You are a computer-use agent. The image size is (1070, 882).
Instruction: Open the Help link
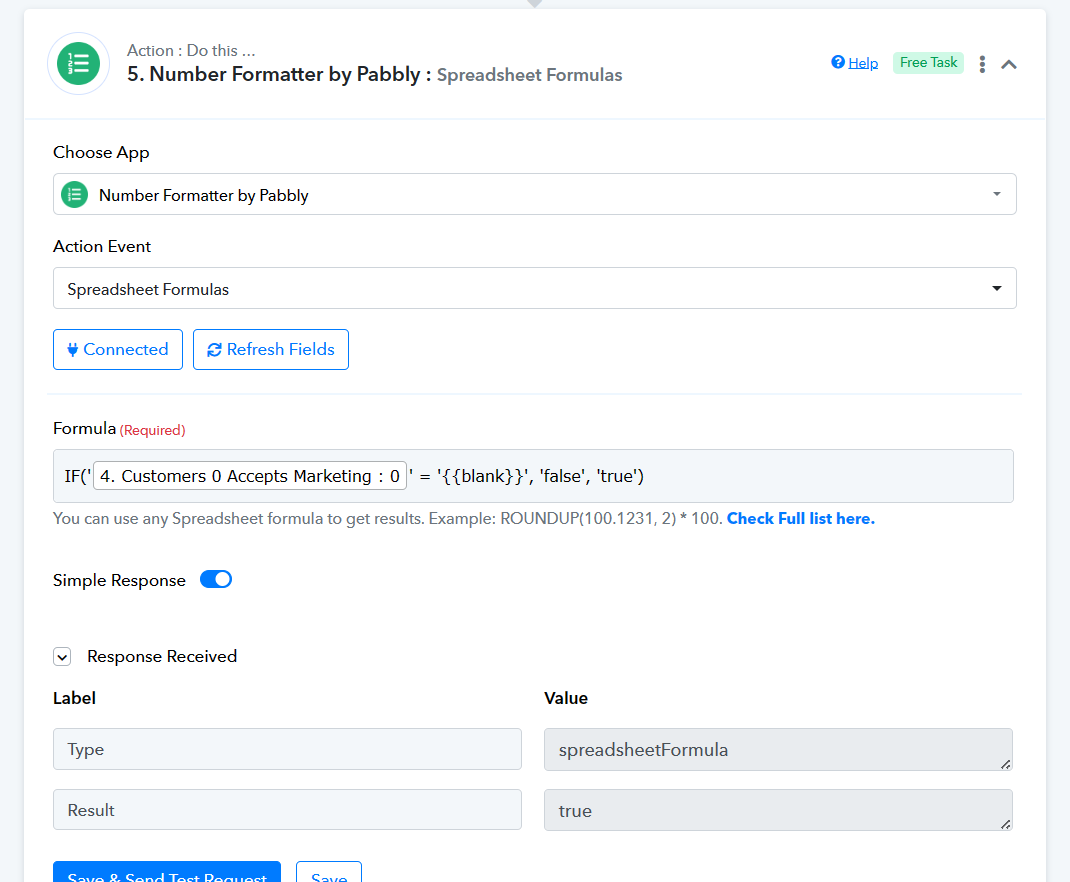pos(863,63)
